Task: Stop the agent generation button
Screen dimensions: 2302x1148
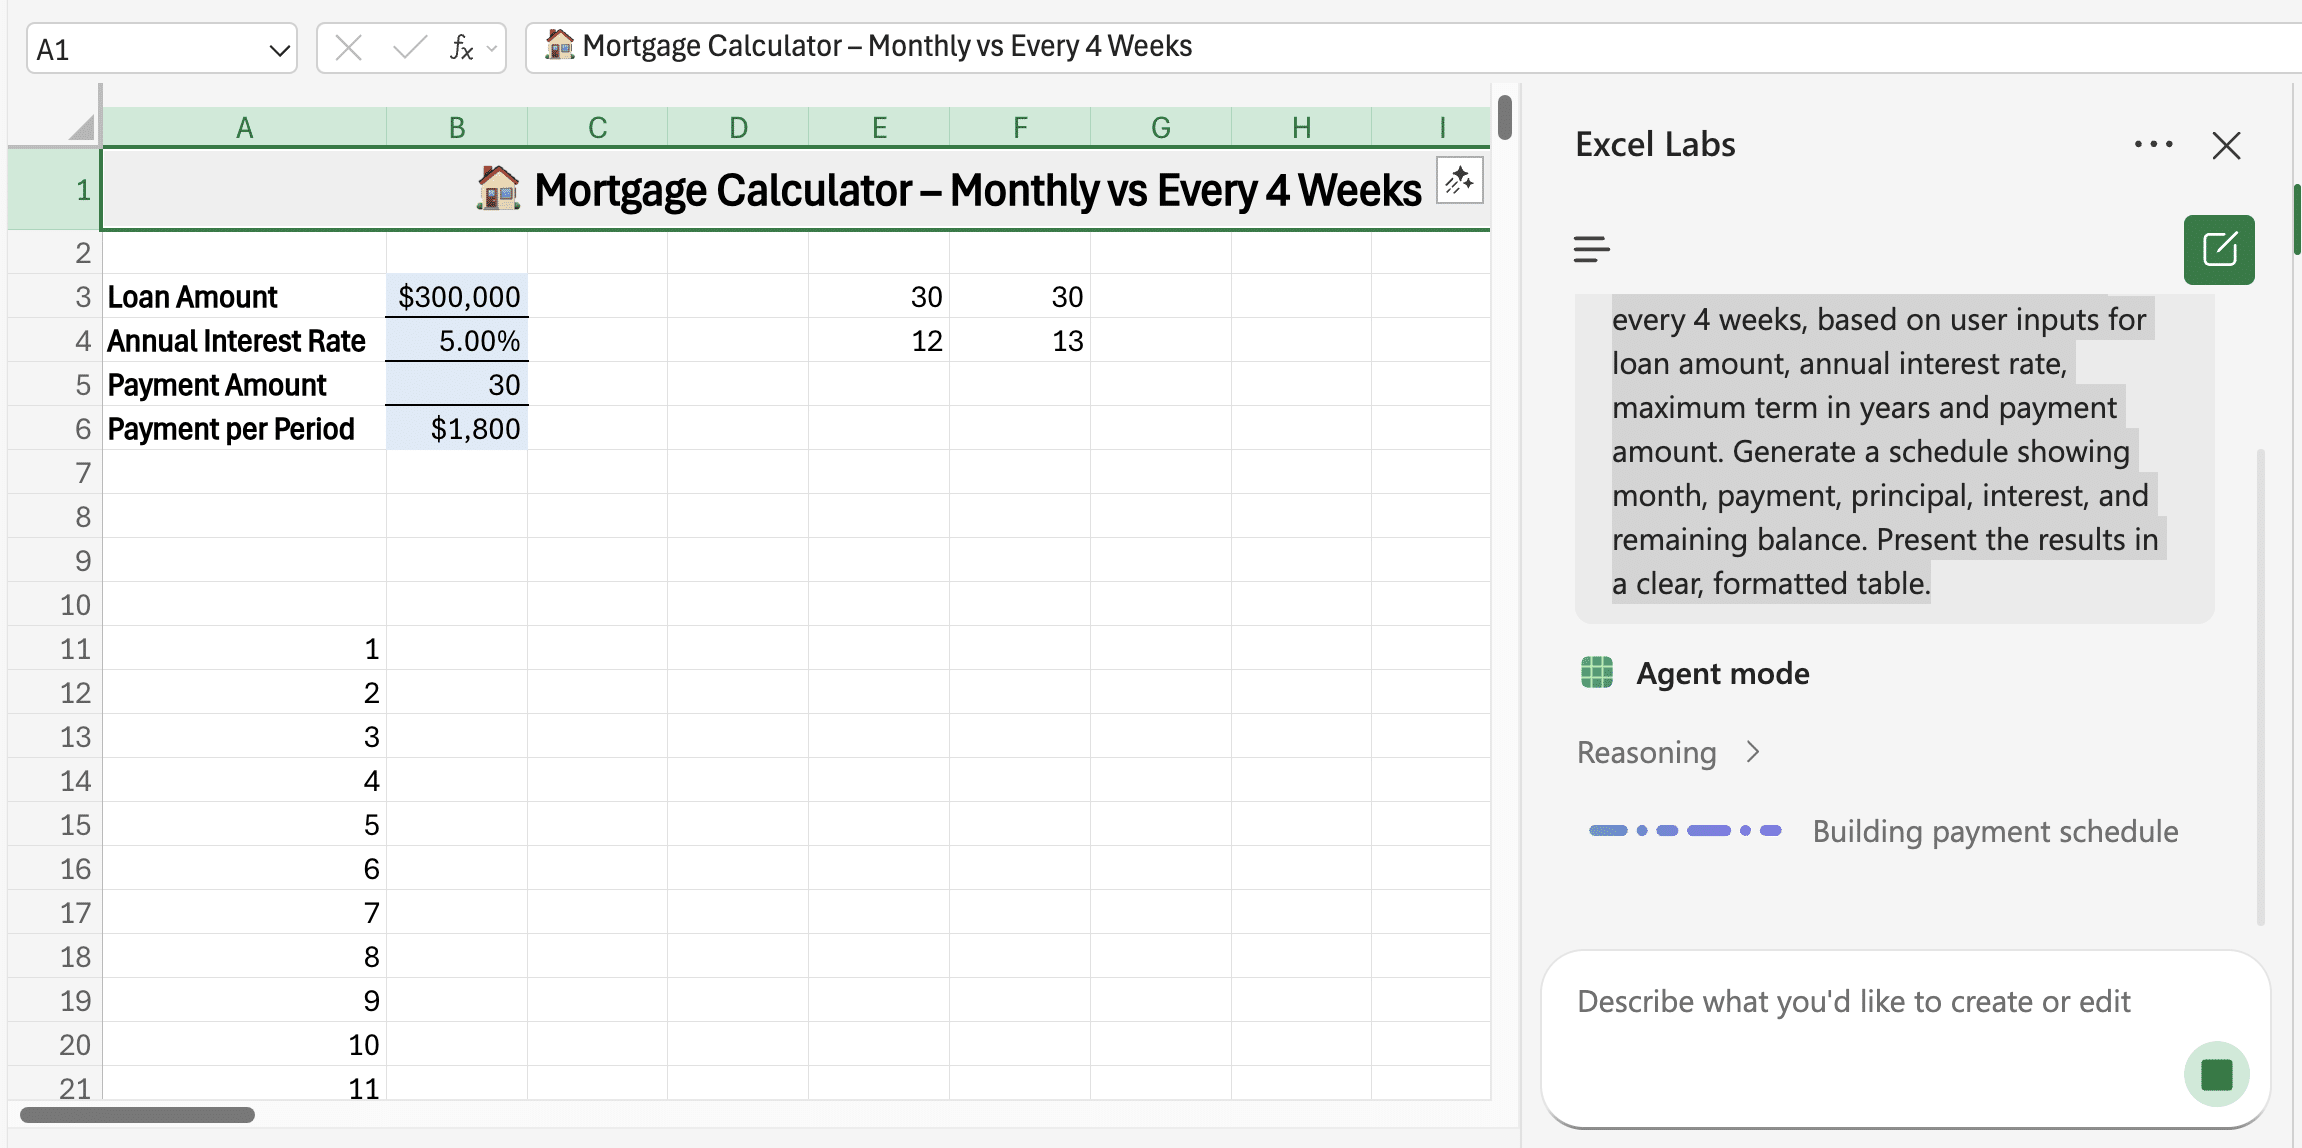Action: (x=2216, y=1074)
